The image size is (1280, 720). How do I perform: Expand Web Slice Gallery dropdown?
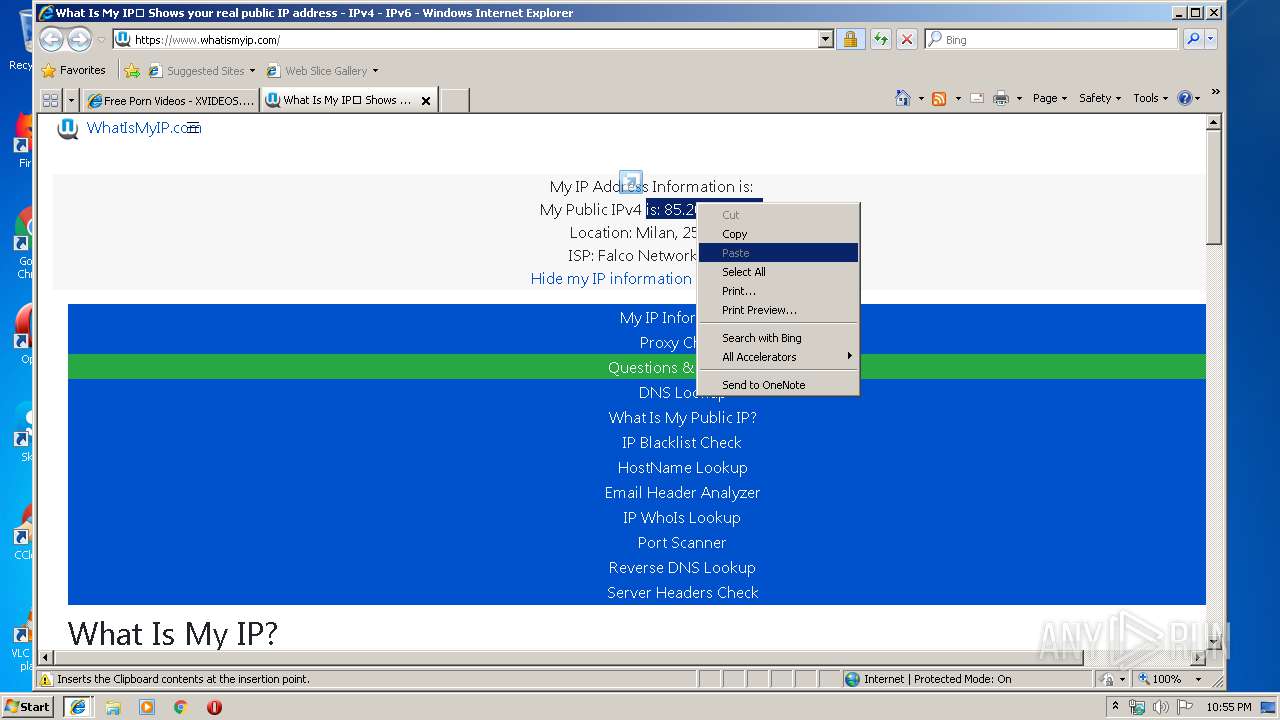[375, 71]
